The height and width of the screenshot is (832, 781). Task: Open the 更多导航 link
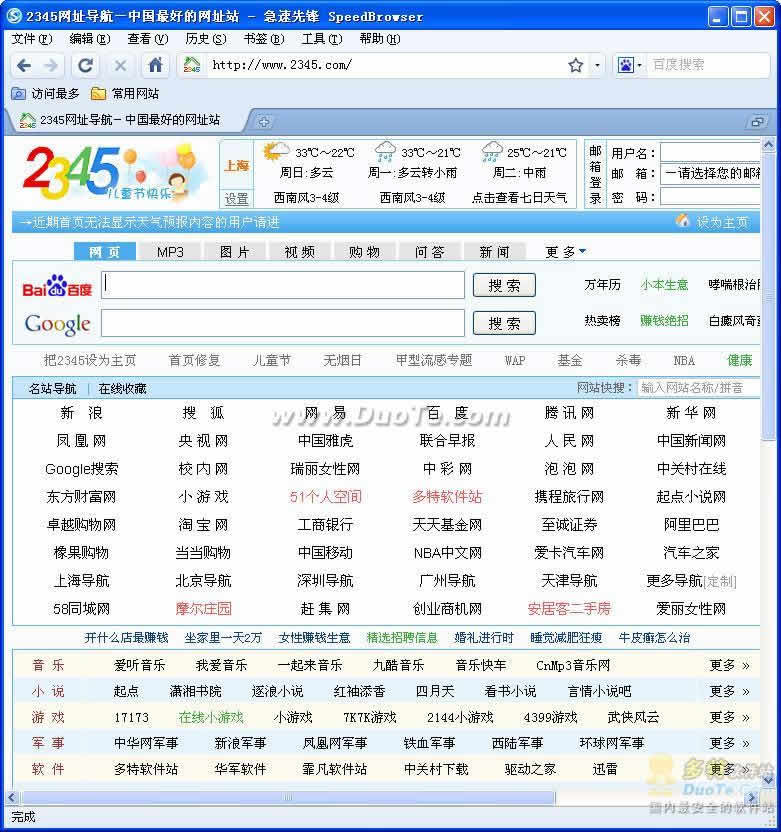point(674,581)
